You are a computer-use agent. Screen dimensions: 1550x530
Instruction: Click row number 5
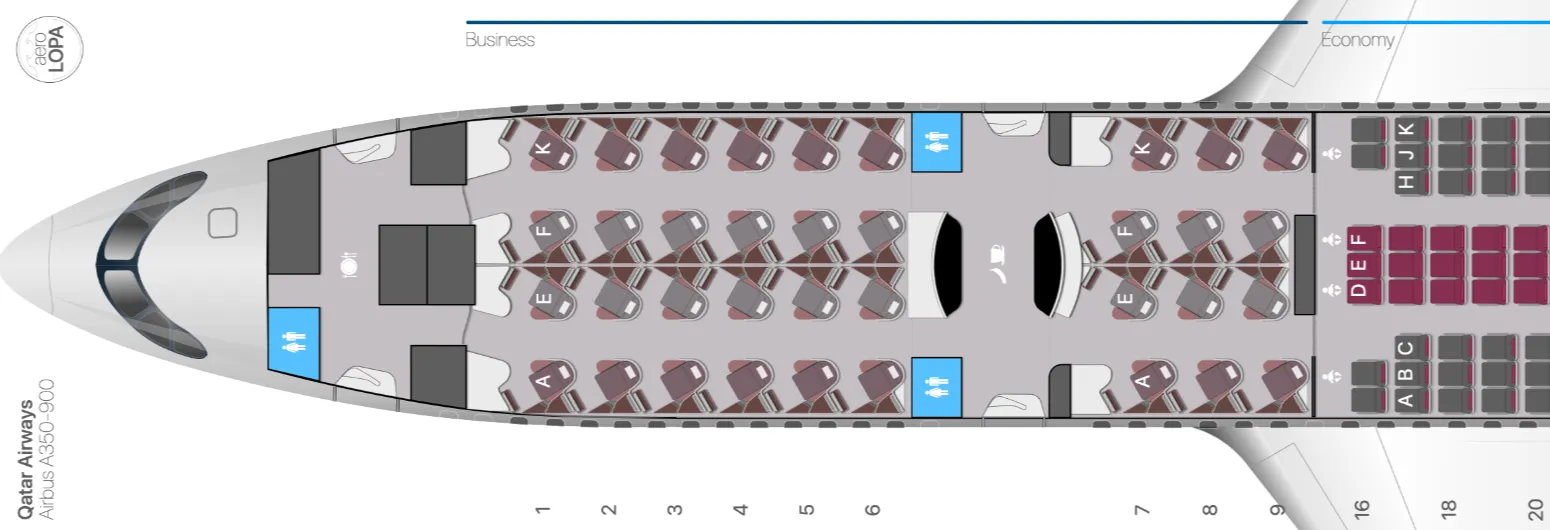[807, 509]
